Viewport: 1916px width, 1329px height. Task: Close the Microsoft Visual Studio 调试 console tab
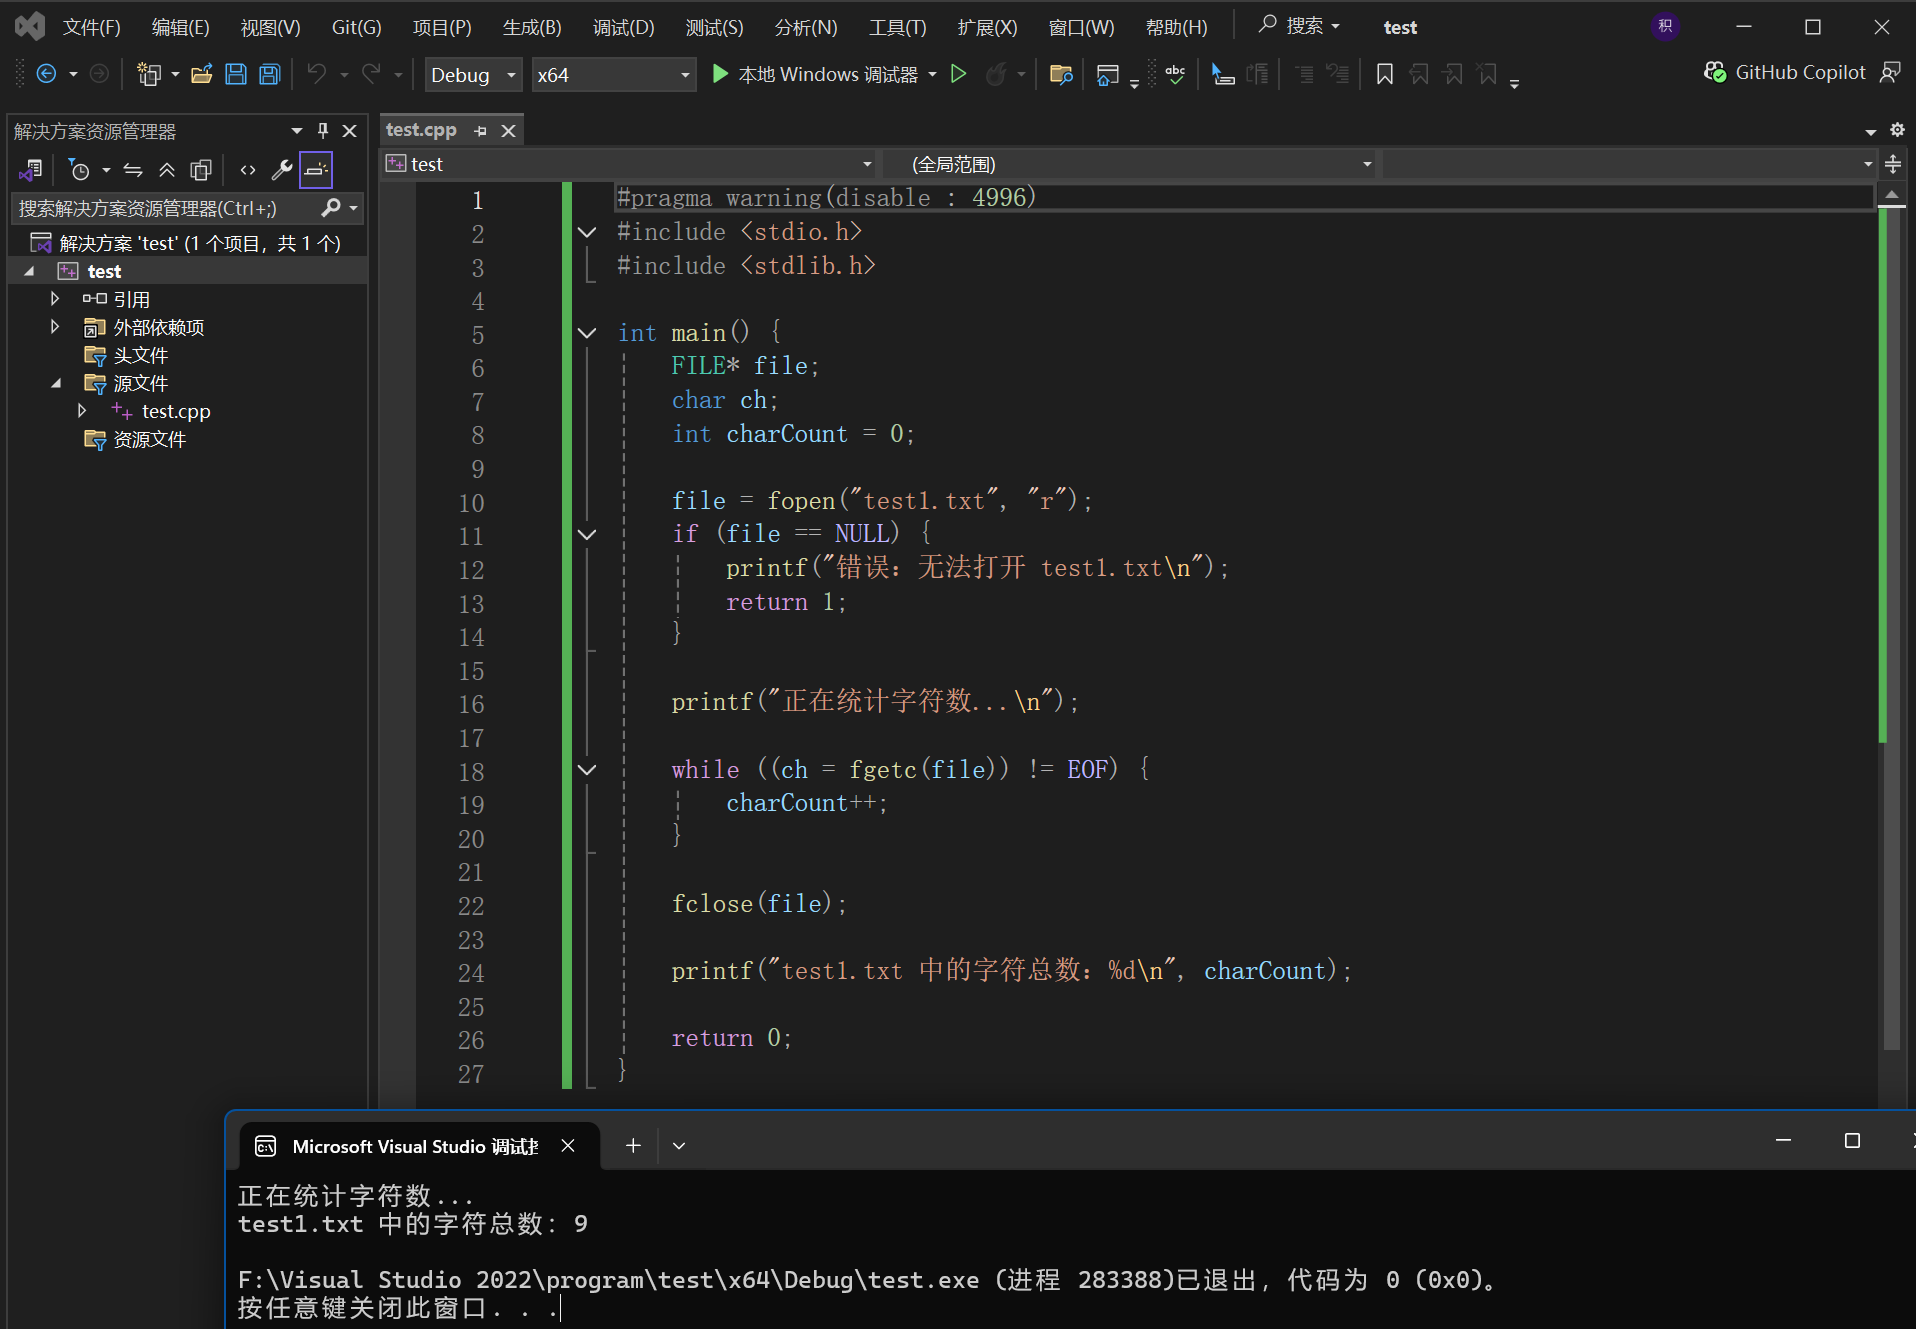568,1146
